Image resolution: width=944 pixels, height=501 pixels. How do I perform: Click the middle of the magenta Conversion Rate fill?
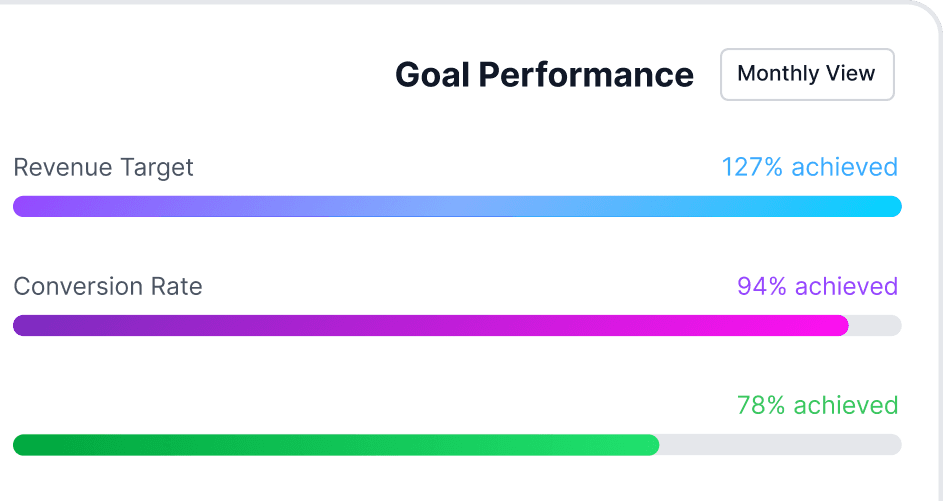(431, 326)
